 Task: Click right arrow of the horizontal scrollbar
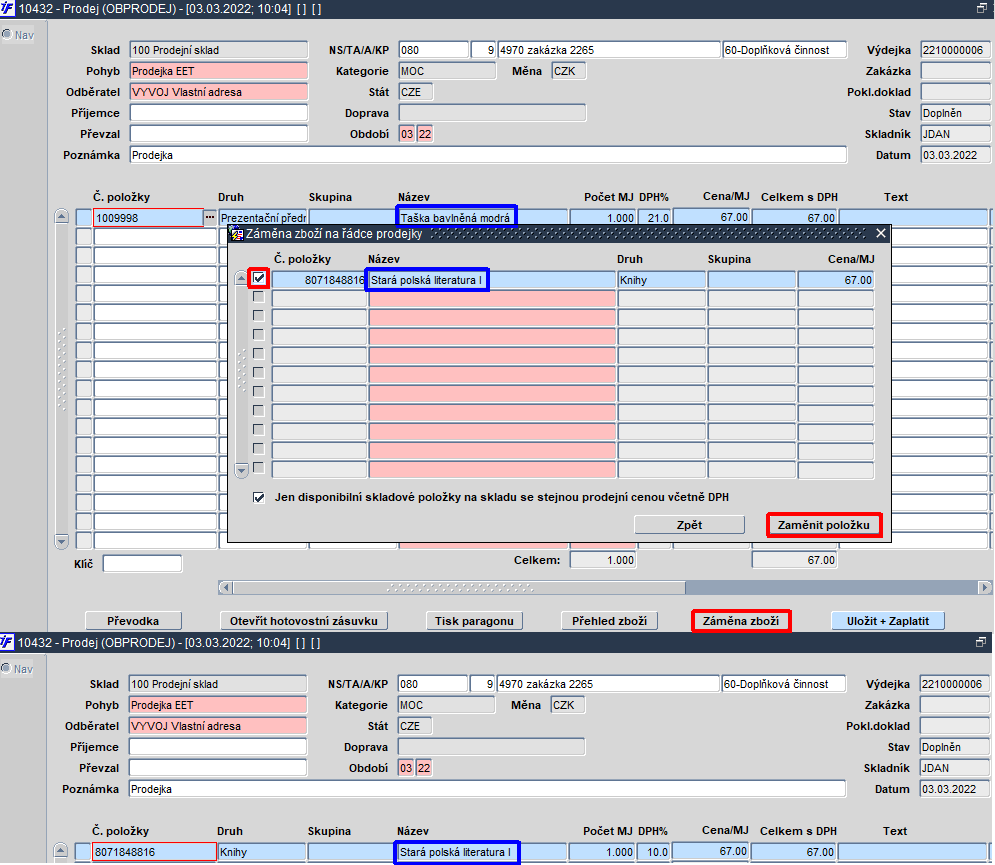[984, 588]
